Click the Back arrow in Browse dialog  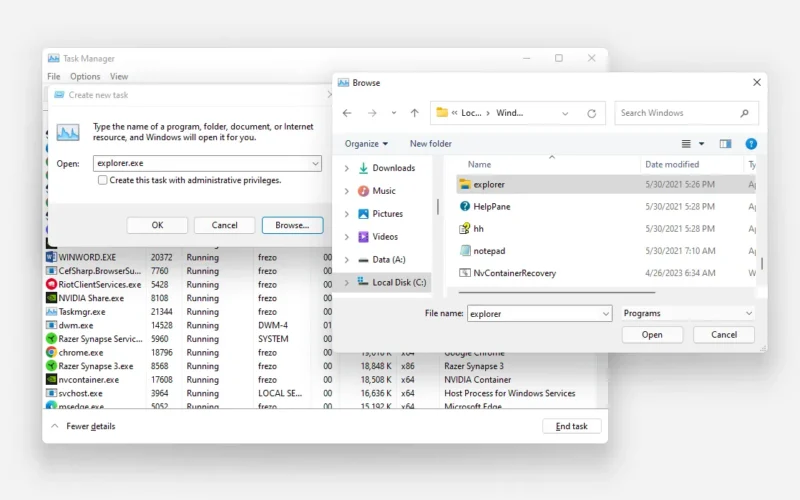click(x=347, y=113)
